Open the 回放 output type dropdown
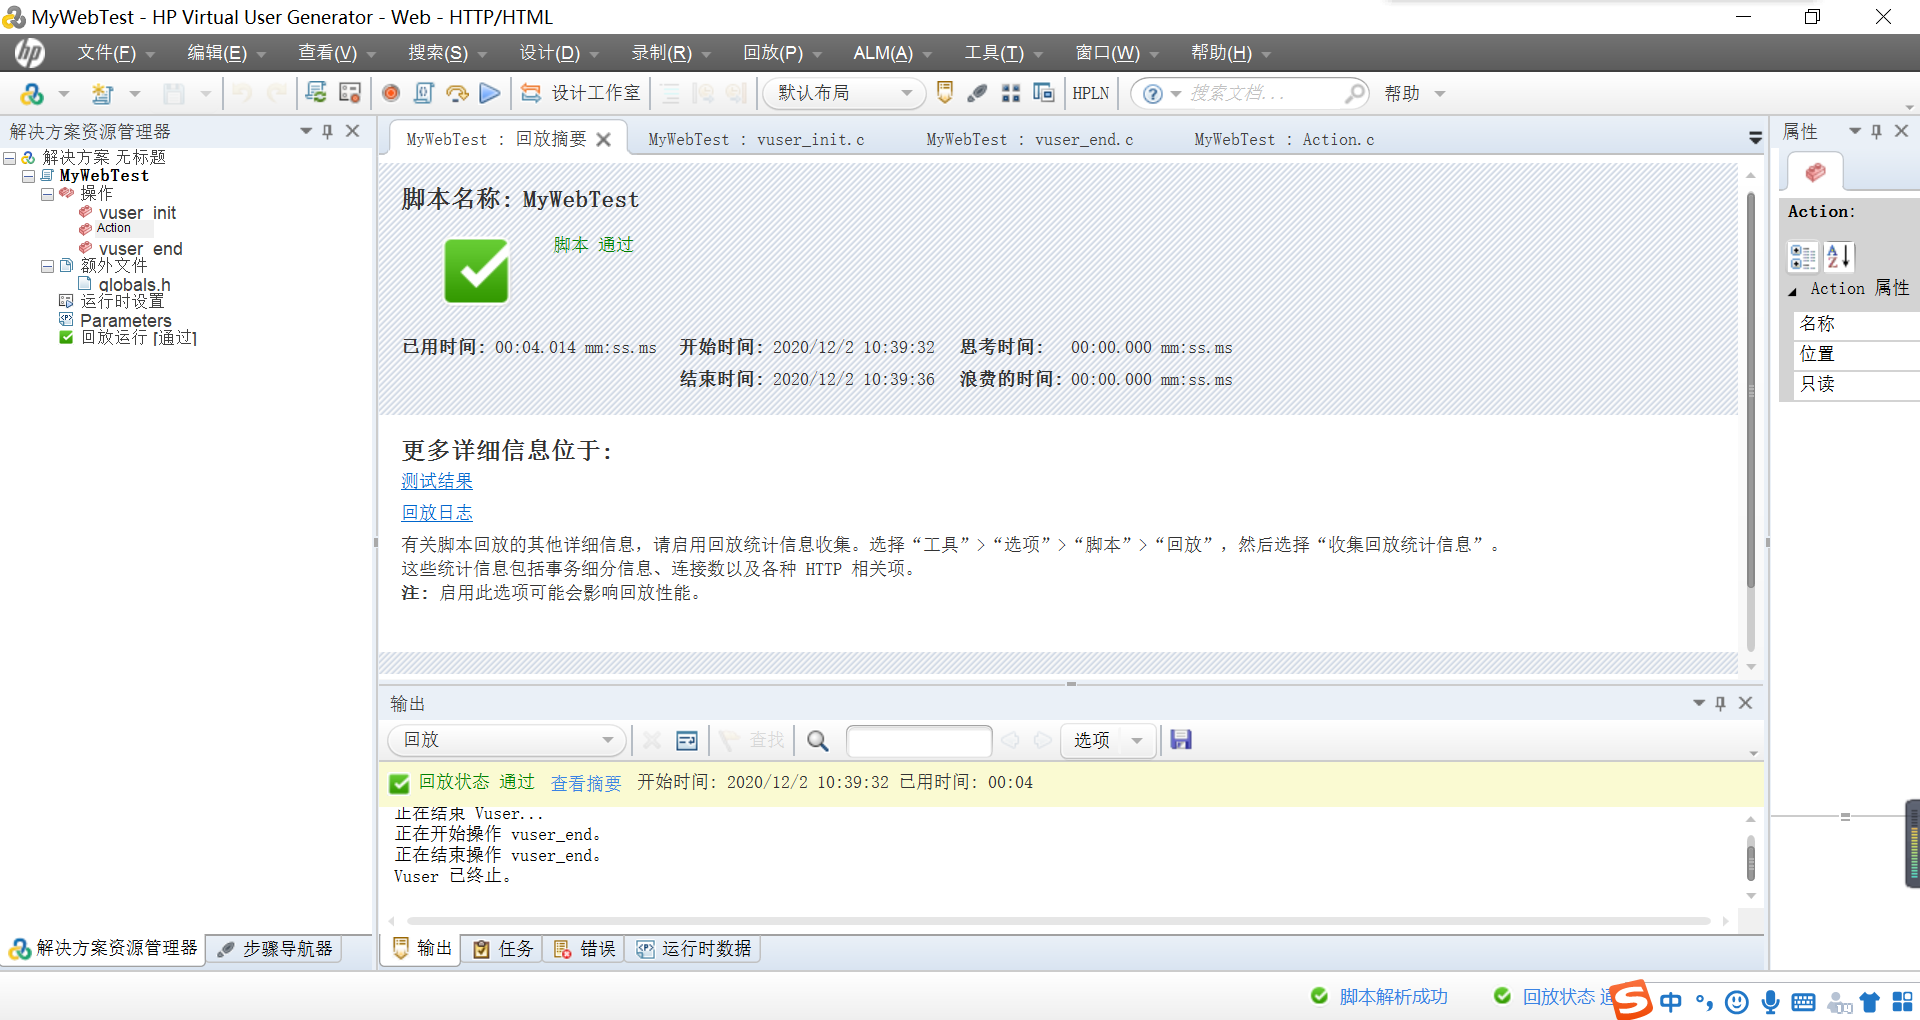 click(x=507, y=740)
